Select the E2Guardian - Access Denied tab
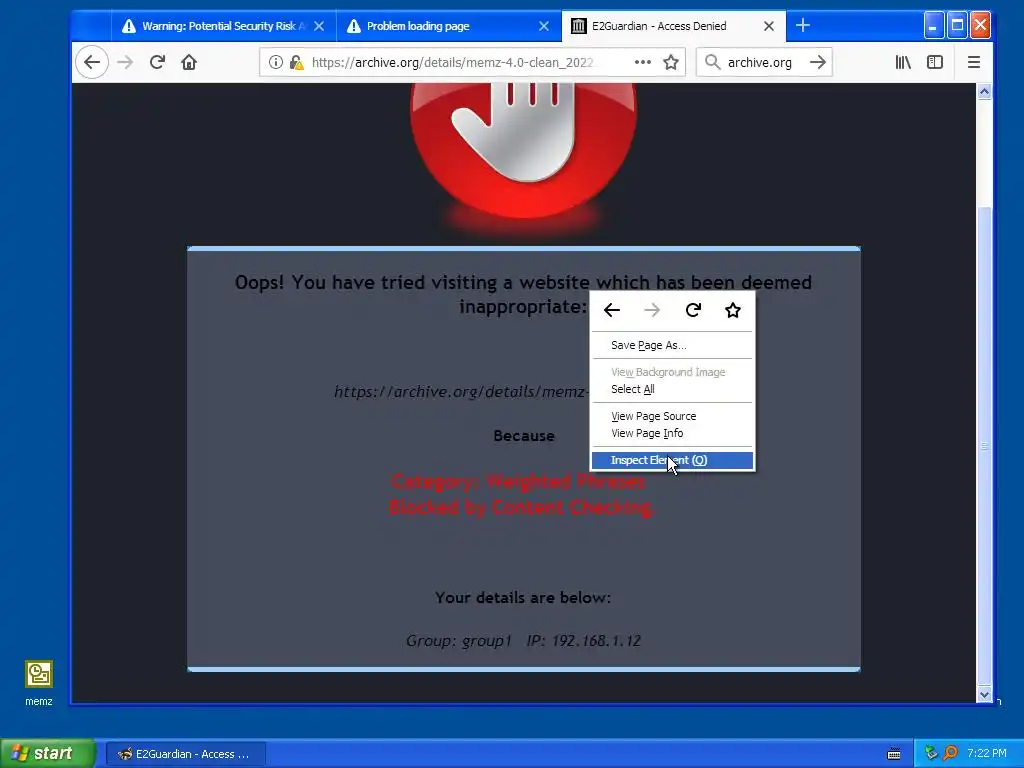The width and height of the screenshot is (1024, 768). point(673,26)
